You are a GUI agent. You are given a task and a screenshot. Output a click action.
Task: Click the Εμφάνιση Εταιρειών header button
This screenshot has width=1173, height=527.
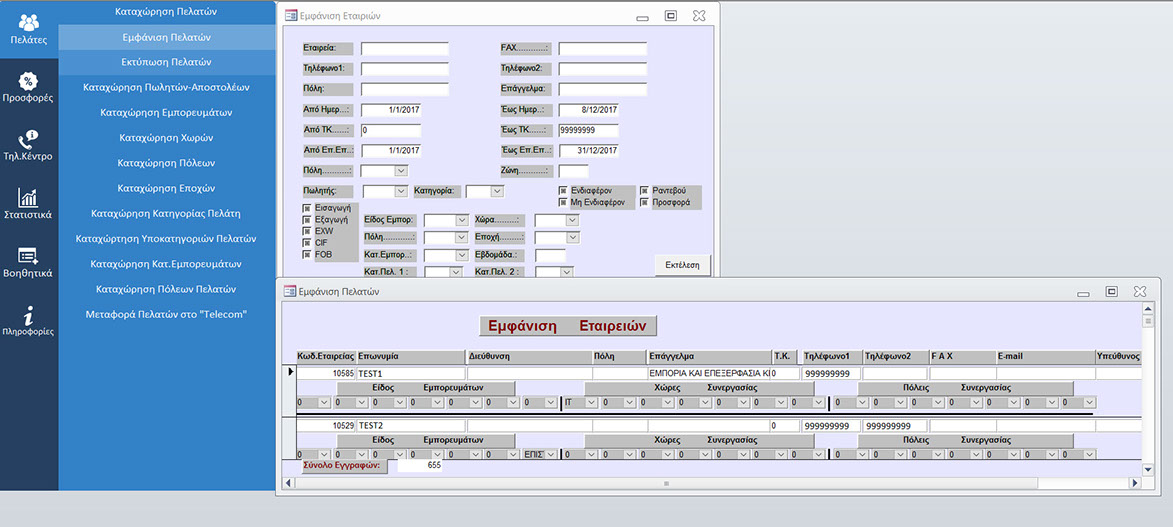(567, 326)
